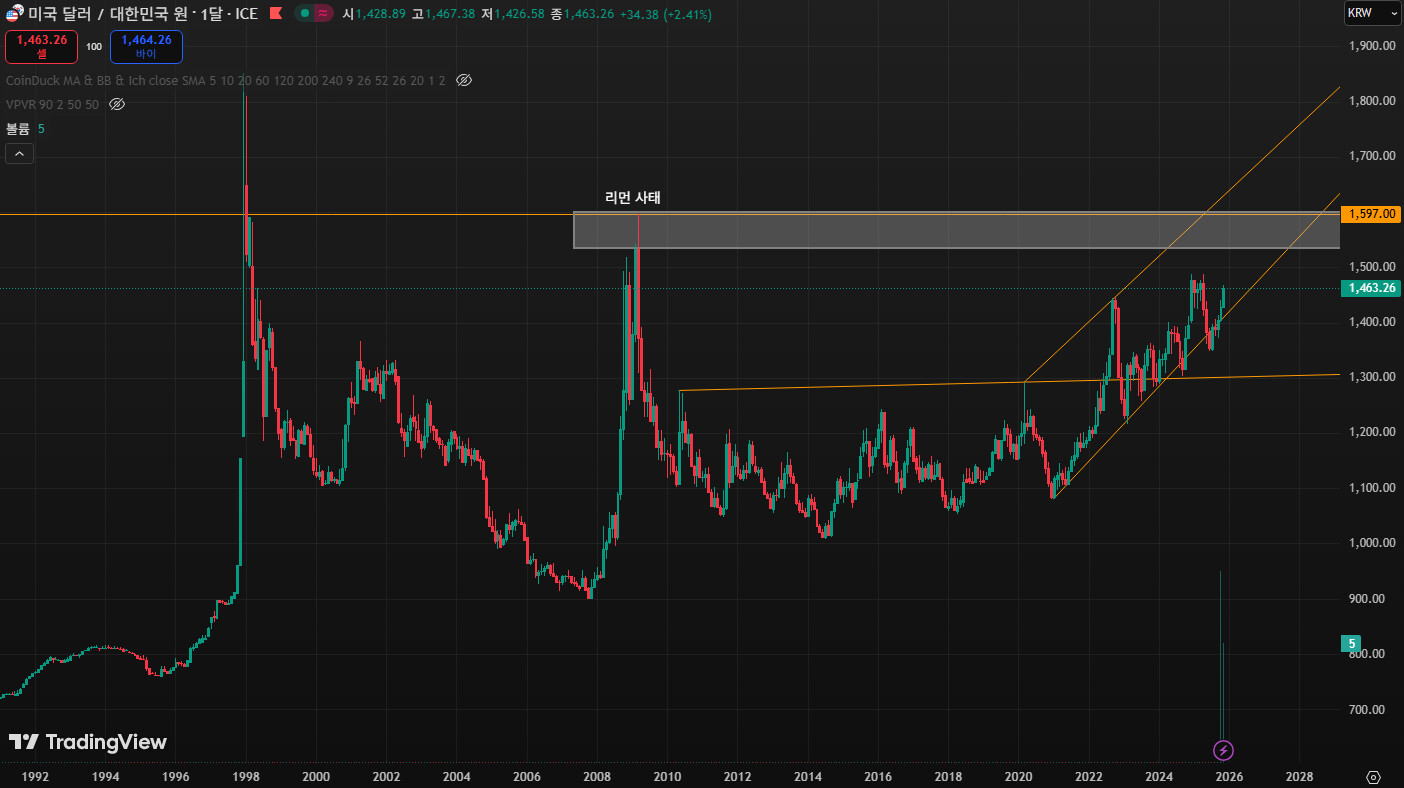Show the CoinDuck MA & BB indicator with its eye icon
Screen dimensions: 1404x788
click(x=463, y=80)
